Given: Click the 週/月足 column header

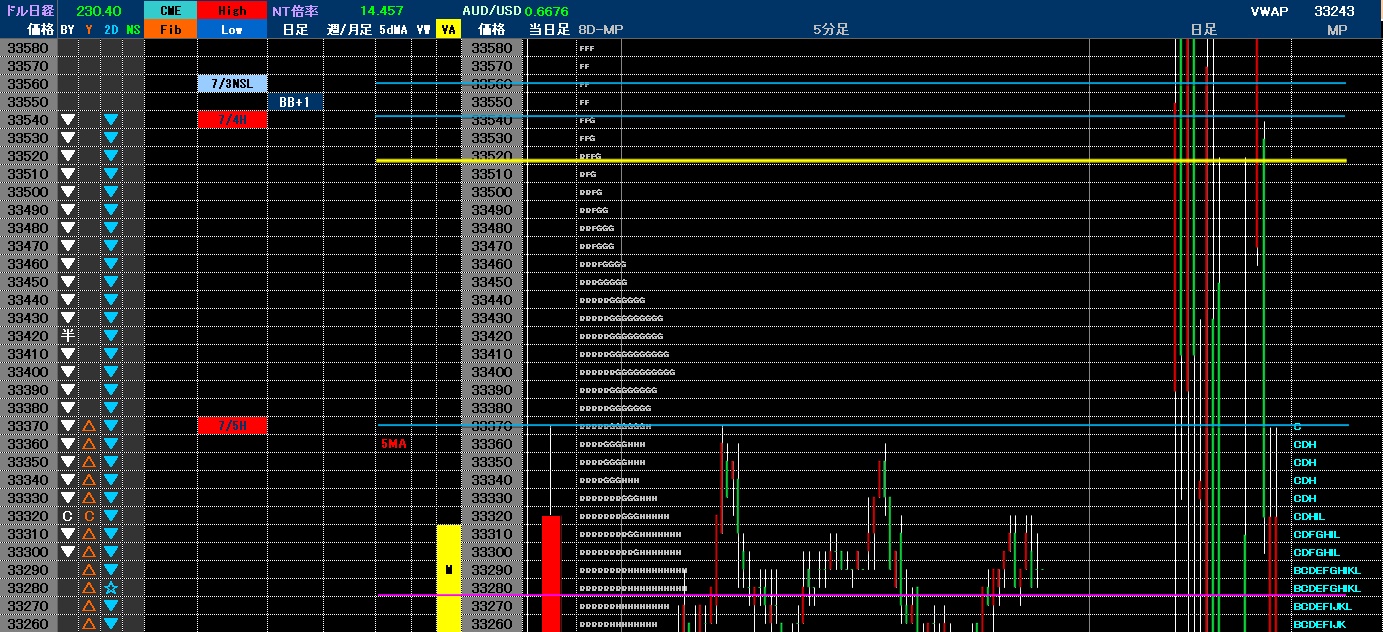Looking at the screenshot, I should (349, 30).
